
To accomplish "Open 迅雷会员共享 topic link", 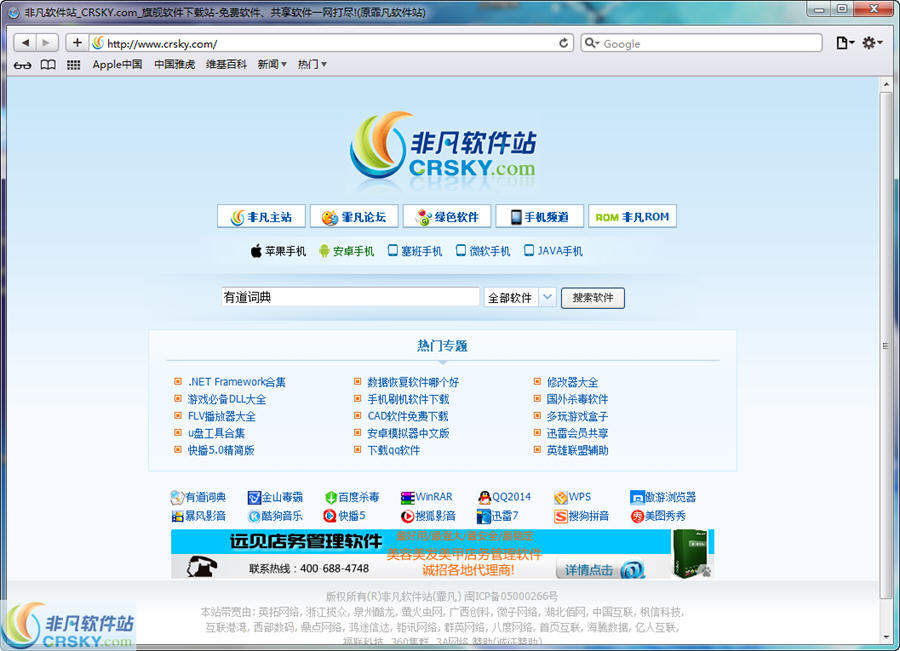I will [577, 433].
